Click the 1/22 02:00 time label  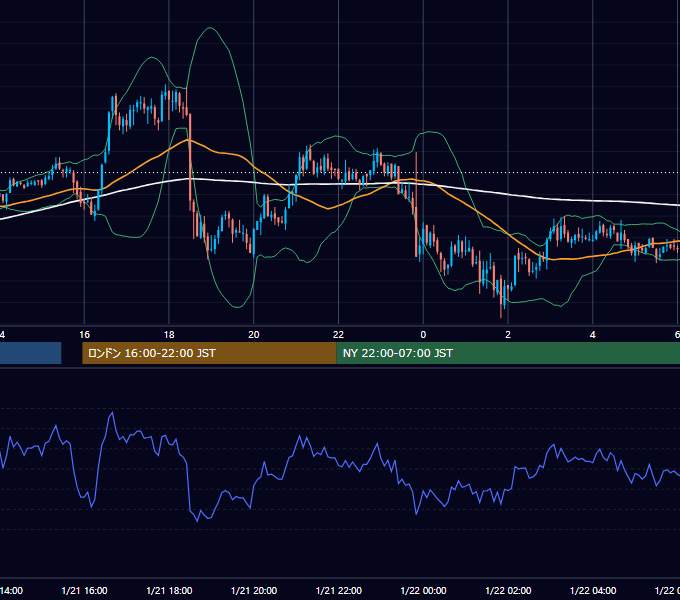(x=508, y=590)
